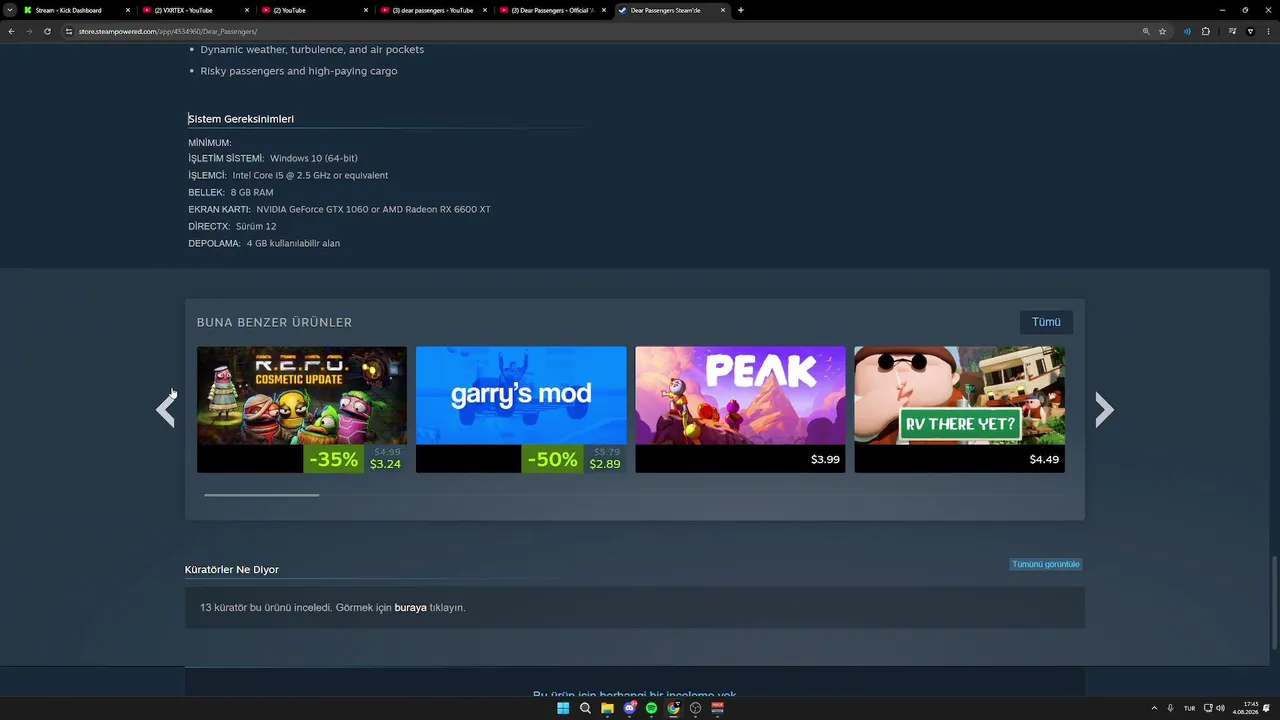Open the R.E.P.O. Cosmetic Update game card

click(302, 409)
